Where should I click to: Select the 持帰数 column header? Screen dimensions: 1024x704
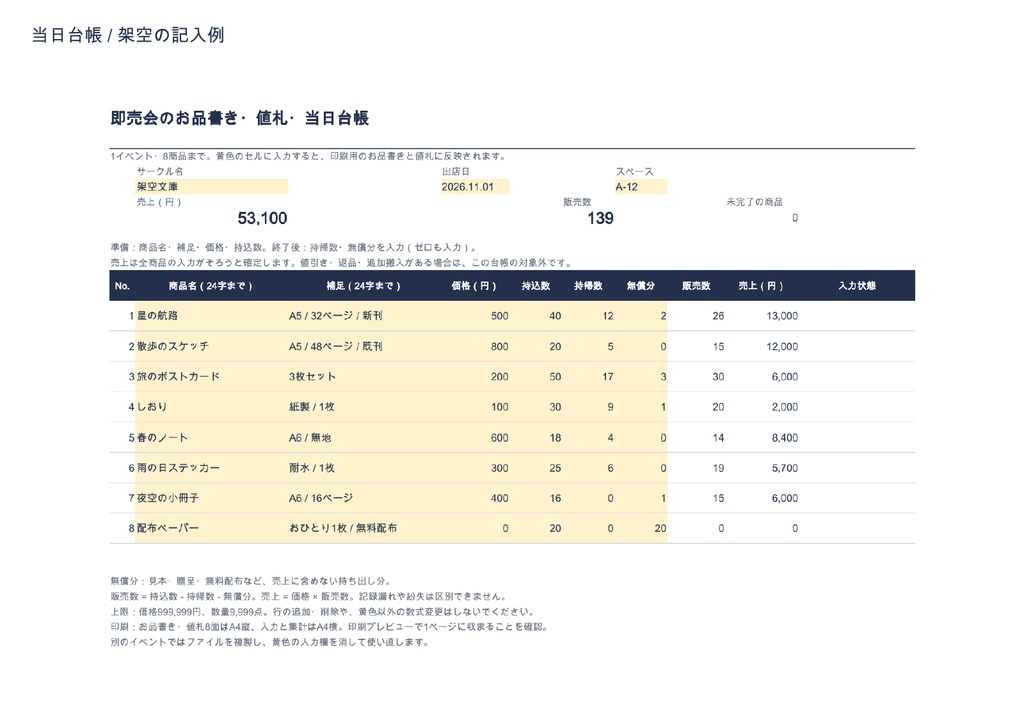point(588,286)
